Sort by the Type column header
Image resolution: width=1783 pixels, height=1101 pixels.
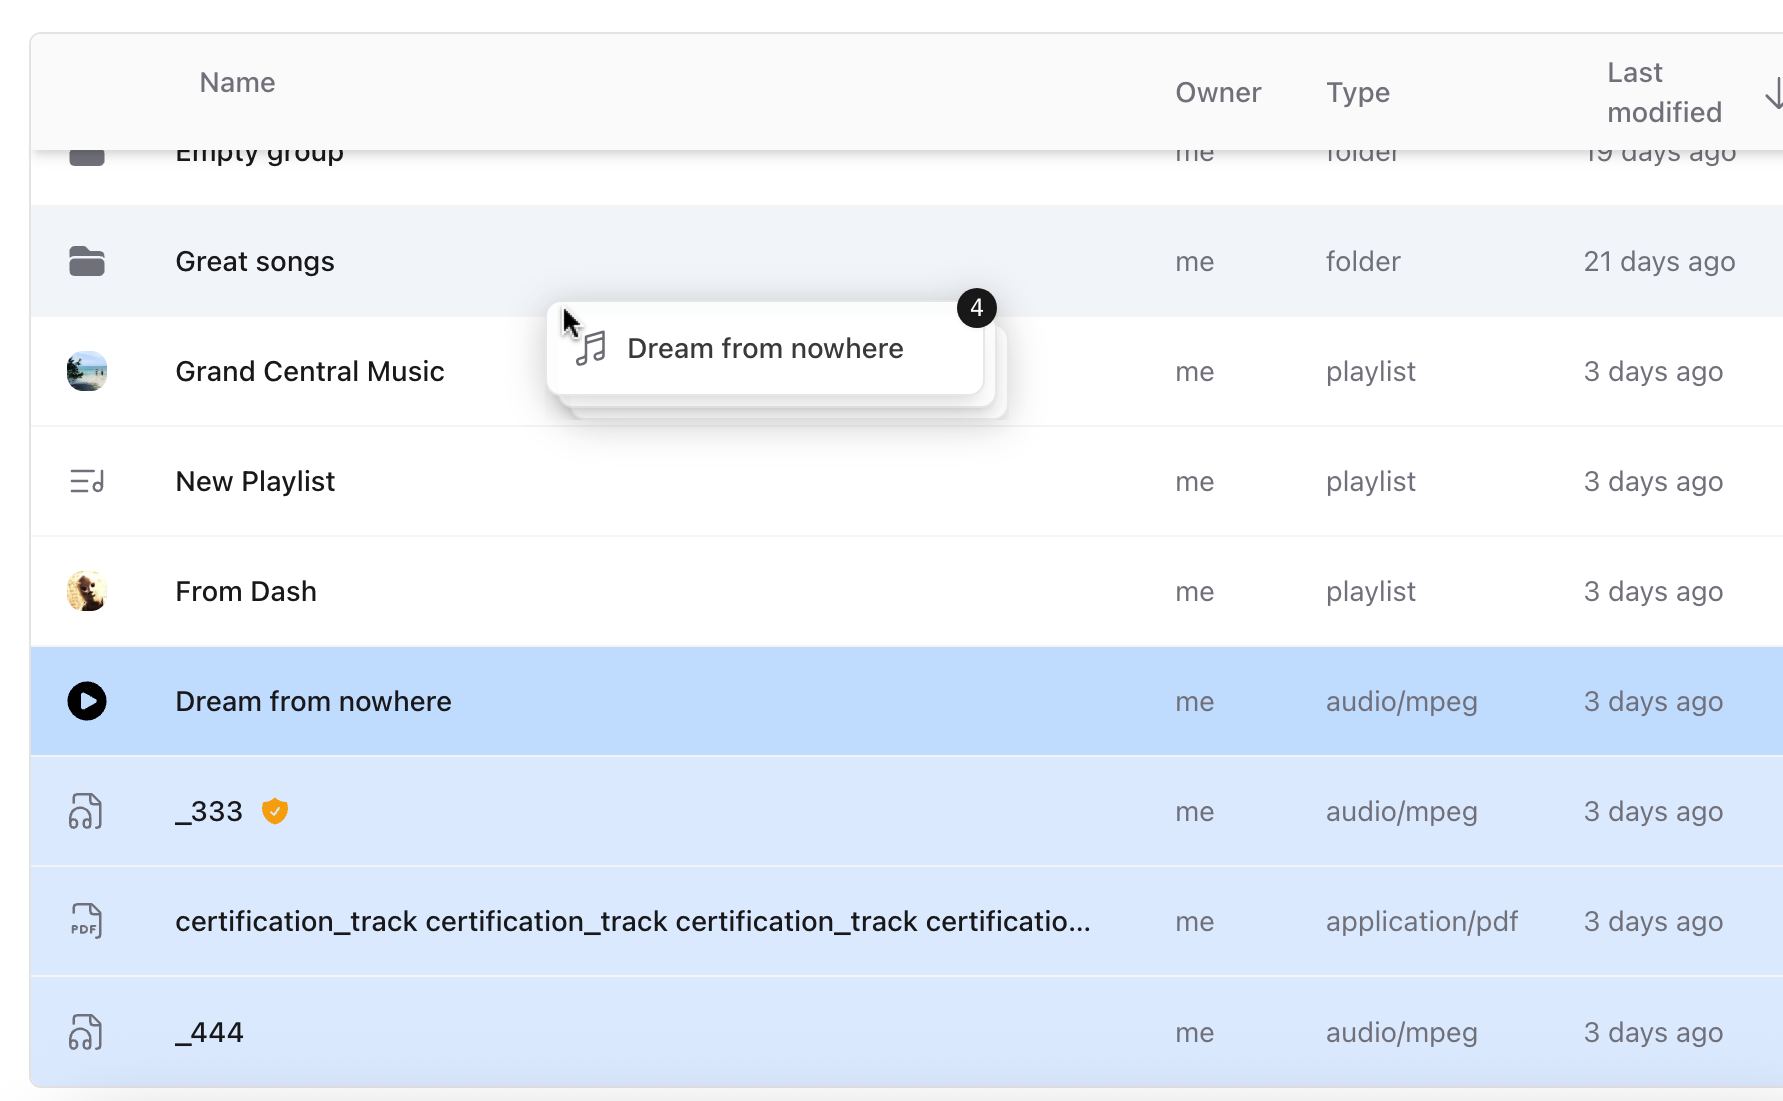pyautogui.click(x=1357, y=93)
